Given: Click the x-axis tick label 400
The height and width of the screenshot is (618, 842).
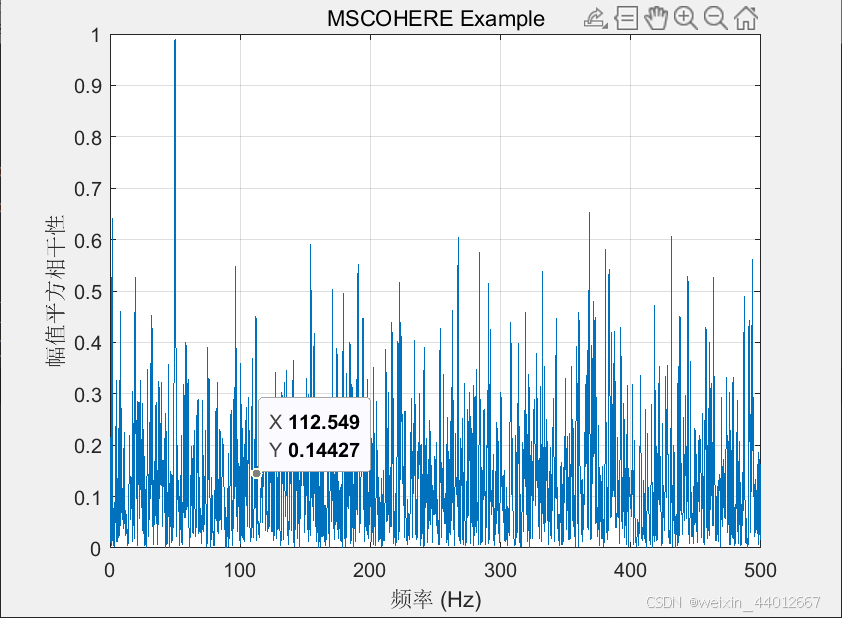Looking at the screenshot, I should (x=630, y=570).
